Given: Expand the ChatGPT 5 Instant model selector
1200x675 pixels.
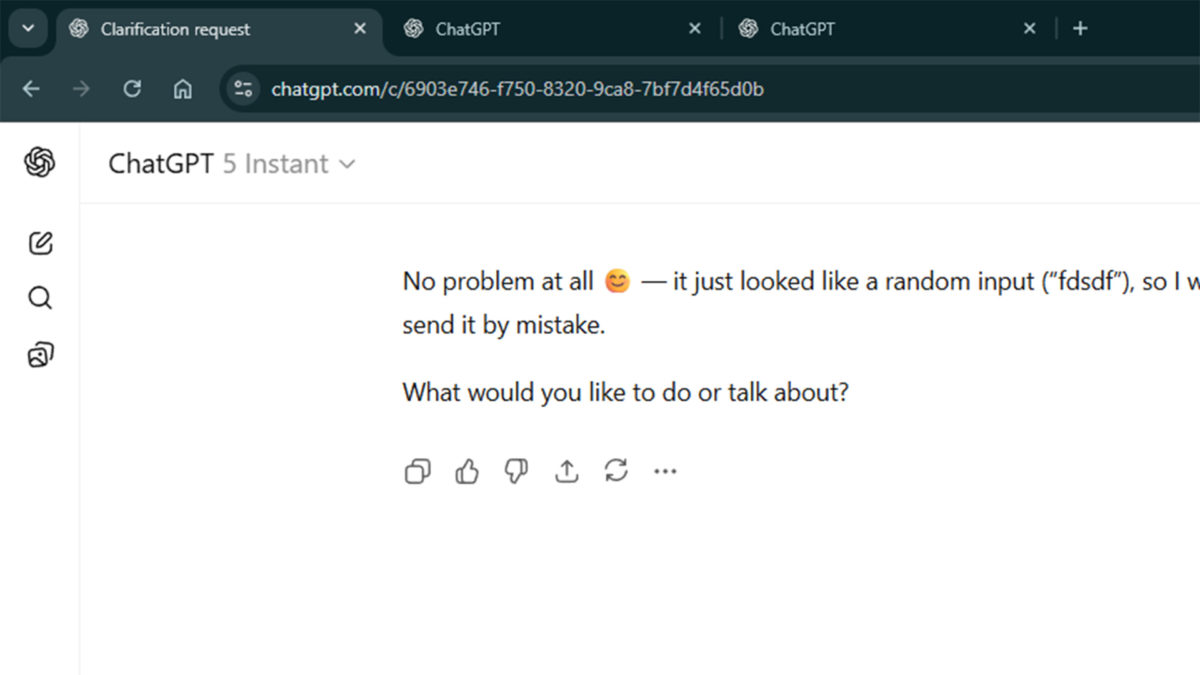Looking at the screenshot, I should pos(232,164).
